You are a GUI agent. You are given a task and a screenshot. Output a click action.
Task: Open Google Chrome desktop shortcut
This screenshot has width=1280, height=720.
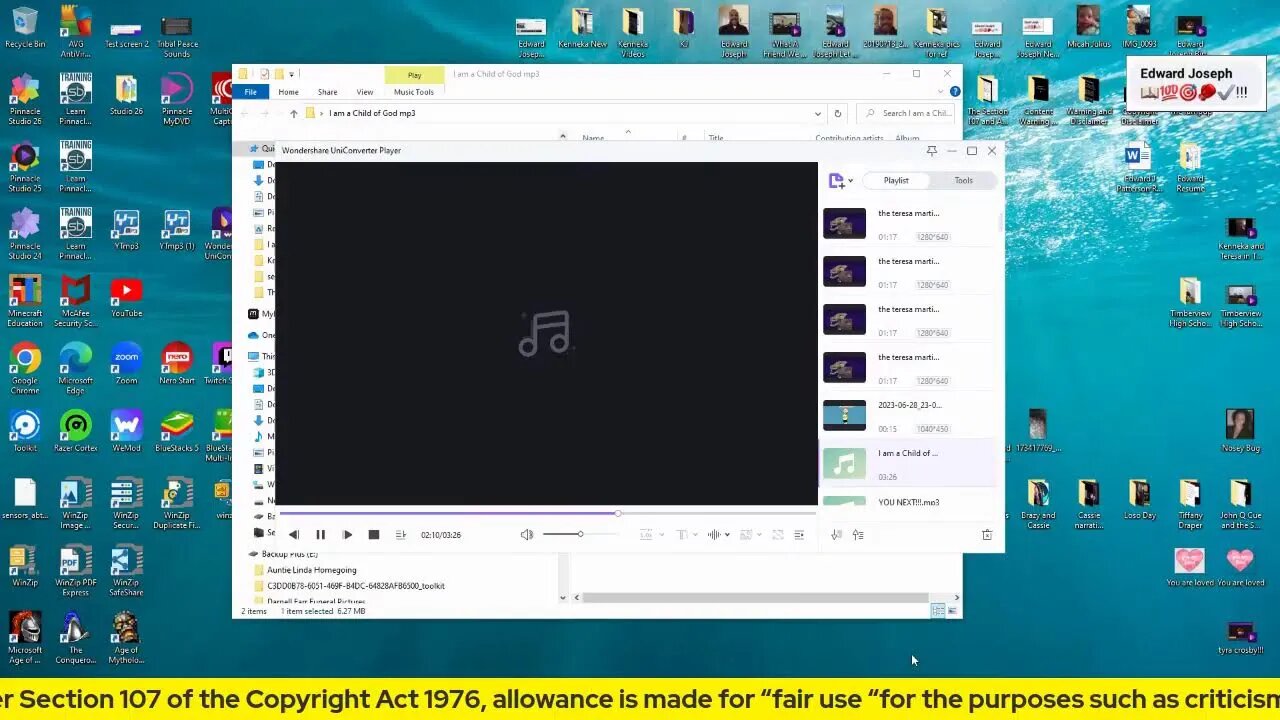[x=25, y=368]
